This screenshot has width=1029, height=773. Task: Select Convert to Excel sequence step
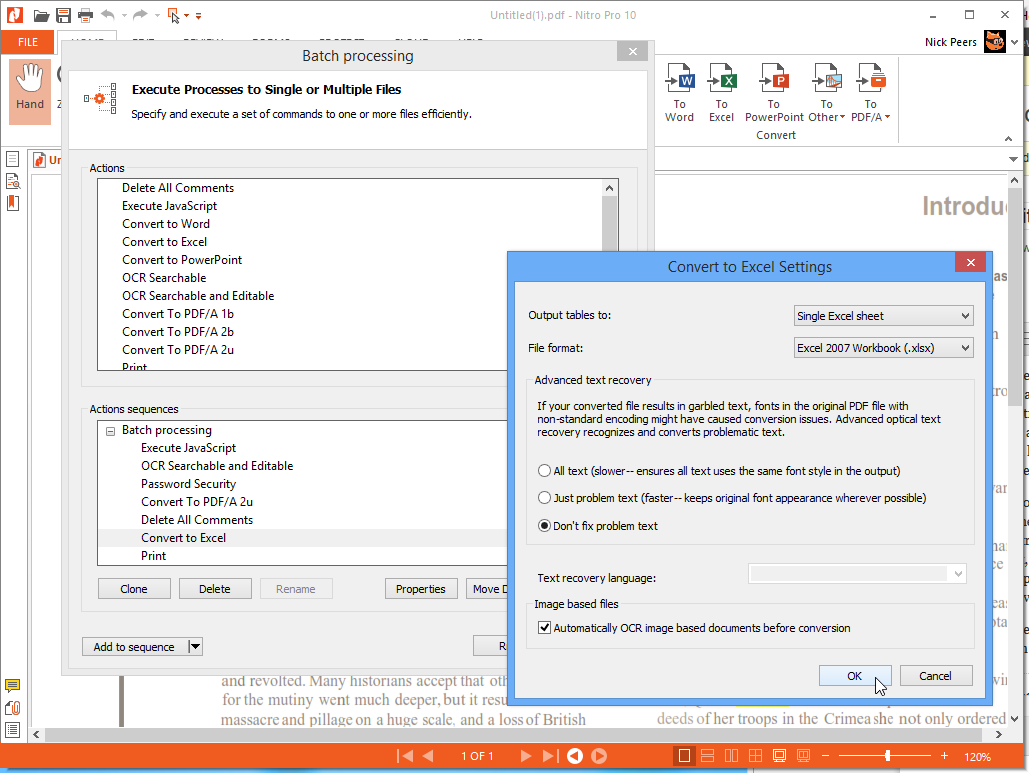184,537
